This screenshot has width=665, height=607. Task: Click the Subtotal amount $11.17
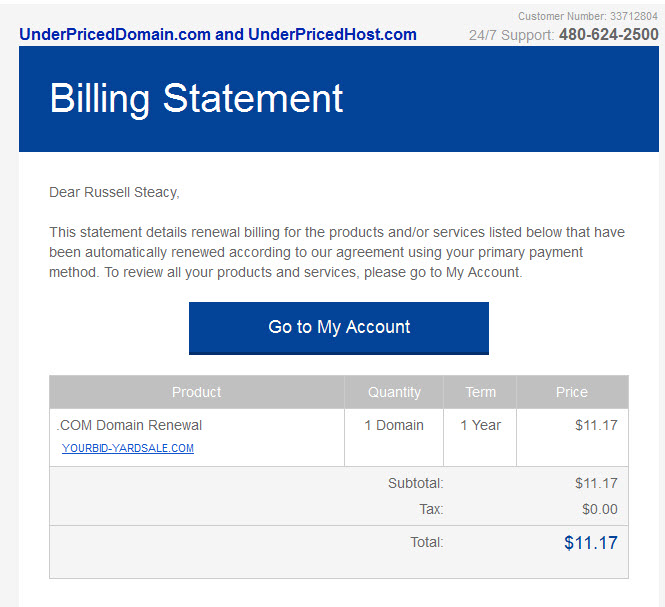[596, 483]
